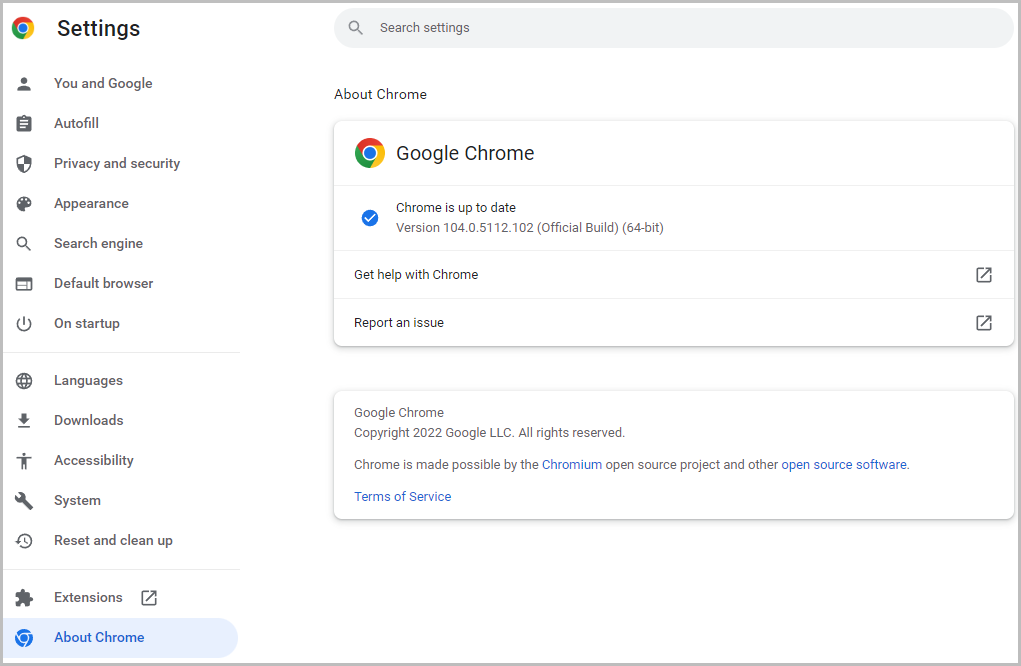Click the search magnifier icon in search bar
The width and height of the screenshot is (1021, 666).
(356, 27)
